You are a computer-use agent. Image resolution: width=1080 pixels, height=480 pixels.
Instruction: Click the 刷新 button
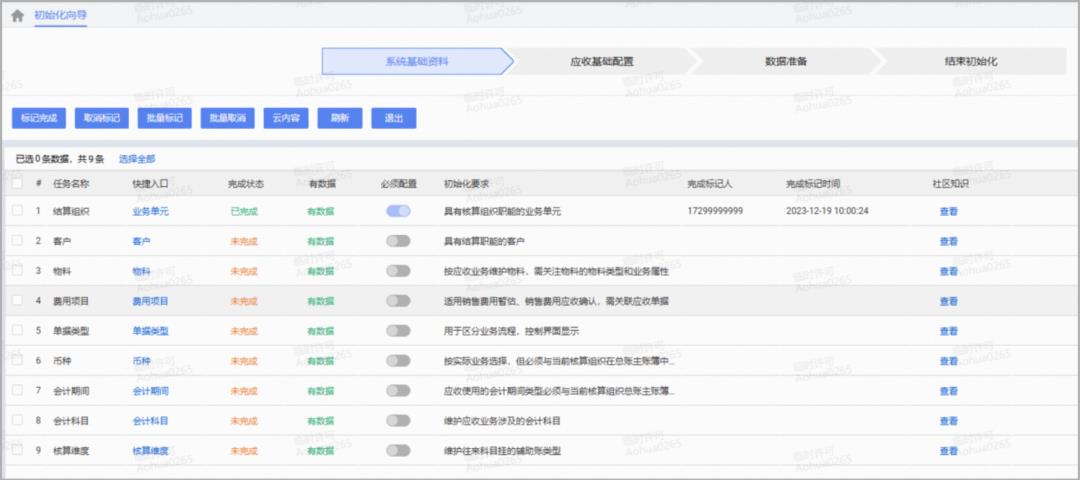pyautogui.click(x=340, y=118)
